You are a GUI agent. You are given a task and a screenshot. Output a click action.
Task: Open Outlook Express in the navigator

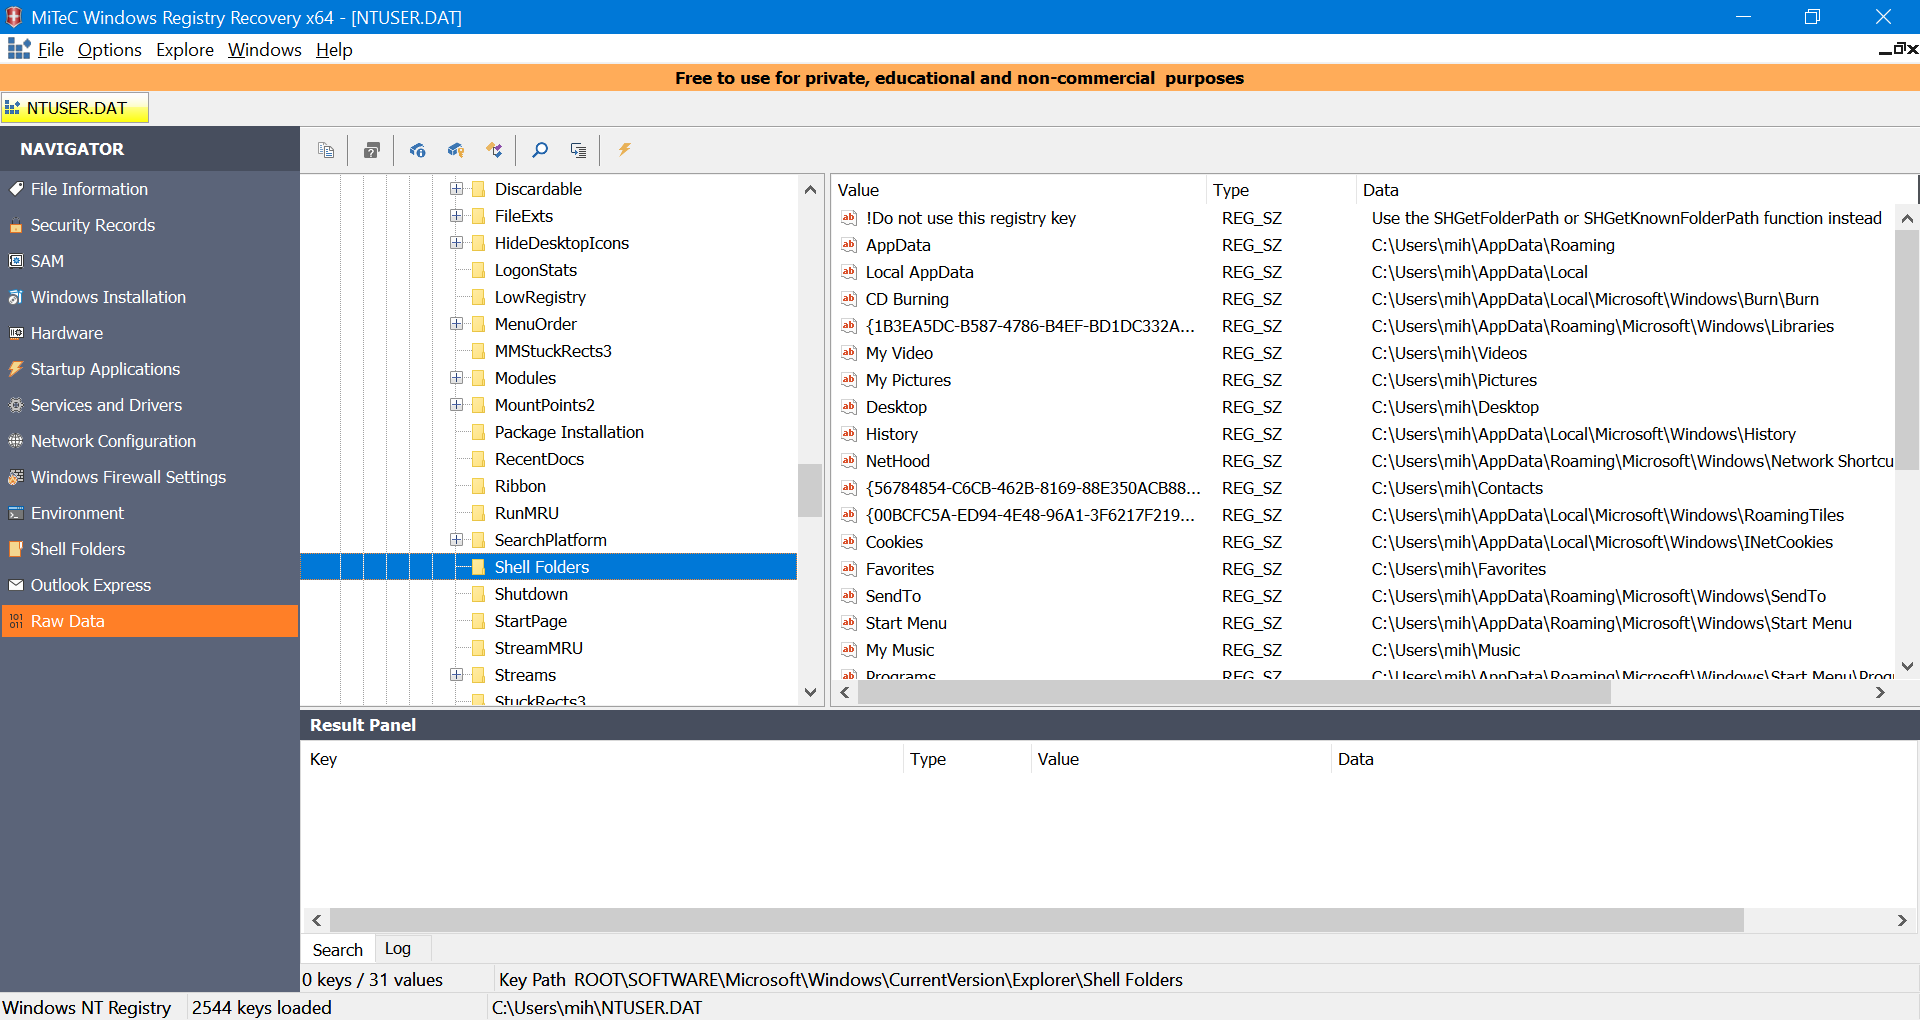150,585
